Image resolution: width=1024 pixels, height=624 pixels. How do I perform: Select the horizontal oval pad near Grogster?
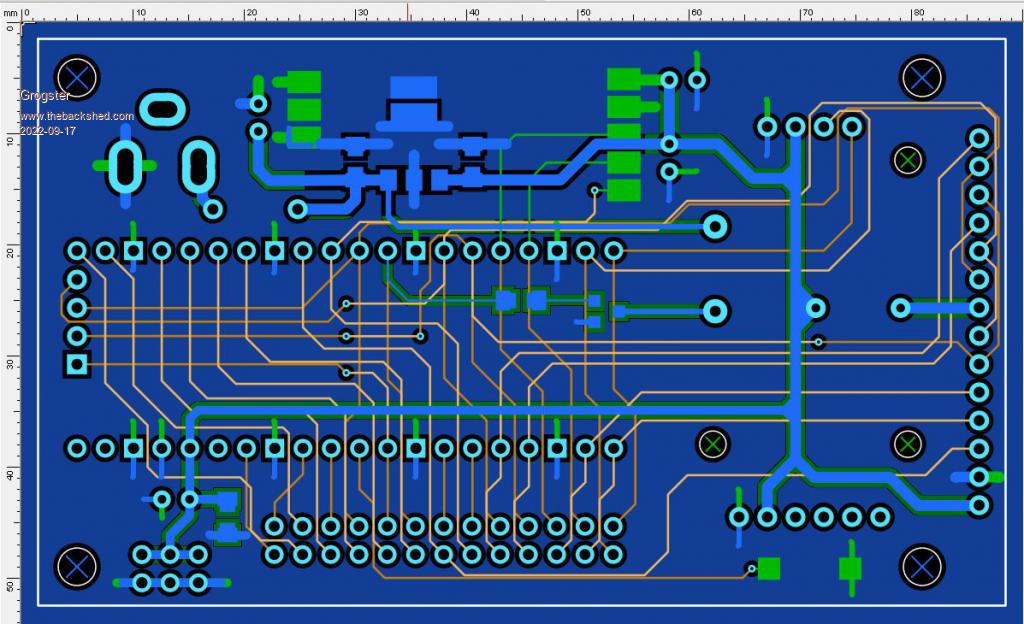pyautogui.click(x=161, y=109)
